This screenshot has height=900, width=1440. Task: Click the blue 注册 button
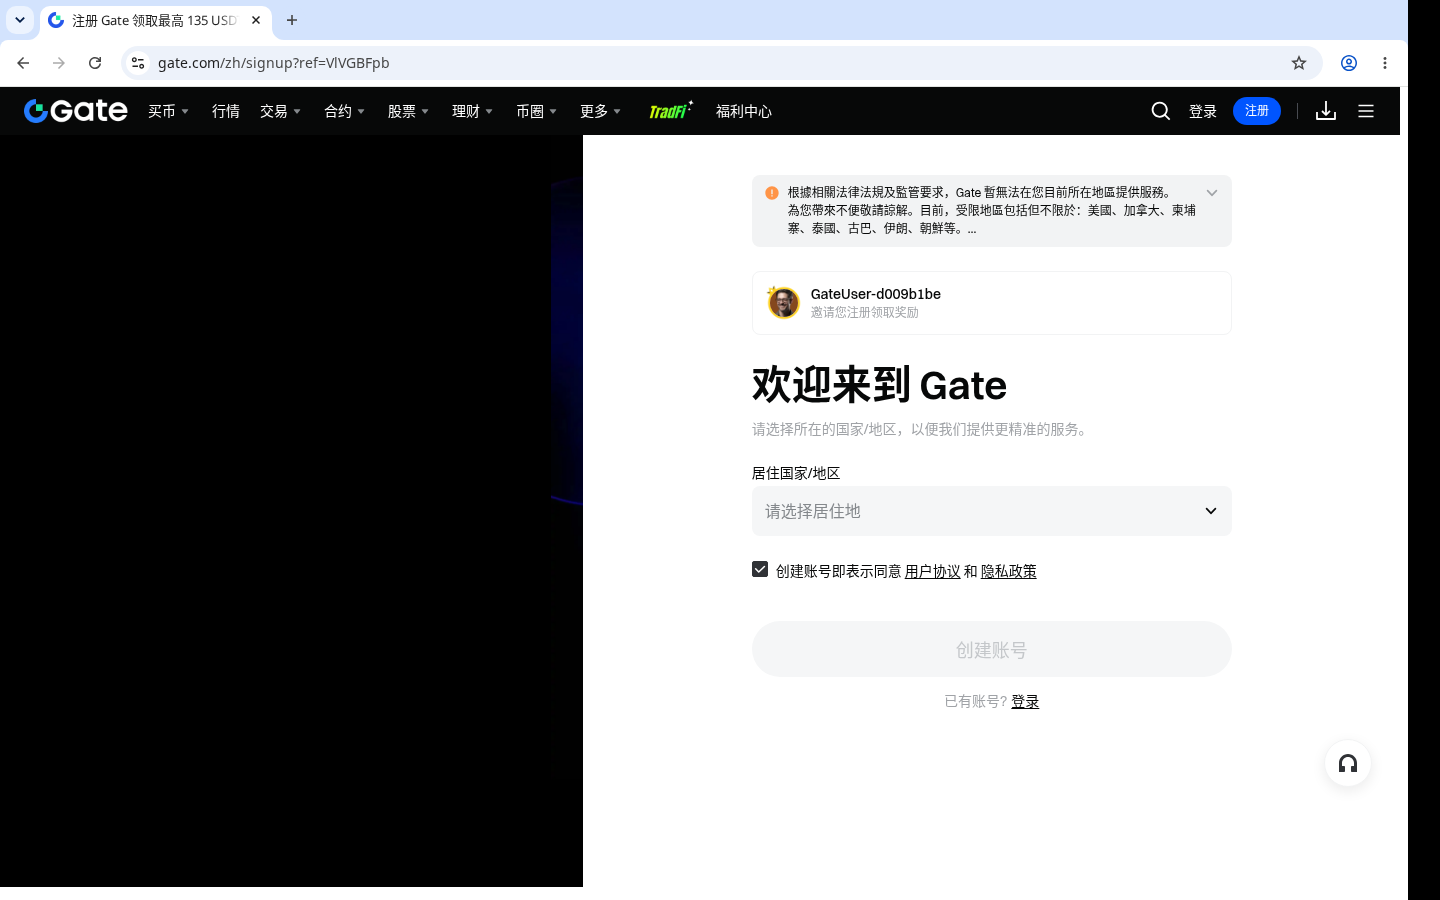1257,111
